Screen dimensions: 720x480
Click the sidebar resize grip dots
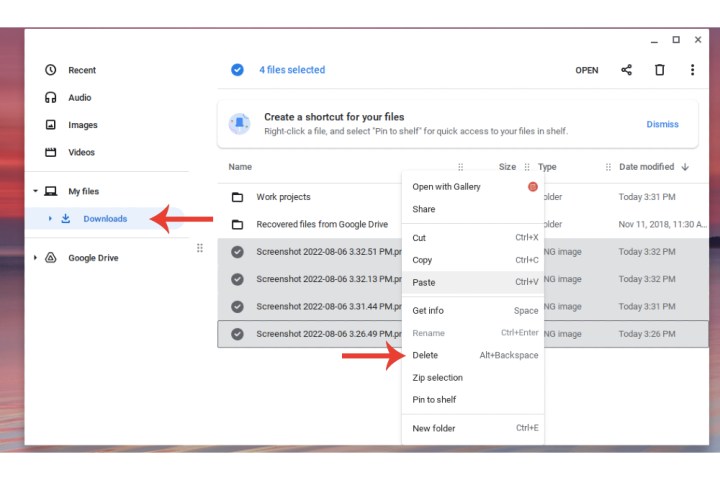click(x=200, y=248)
